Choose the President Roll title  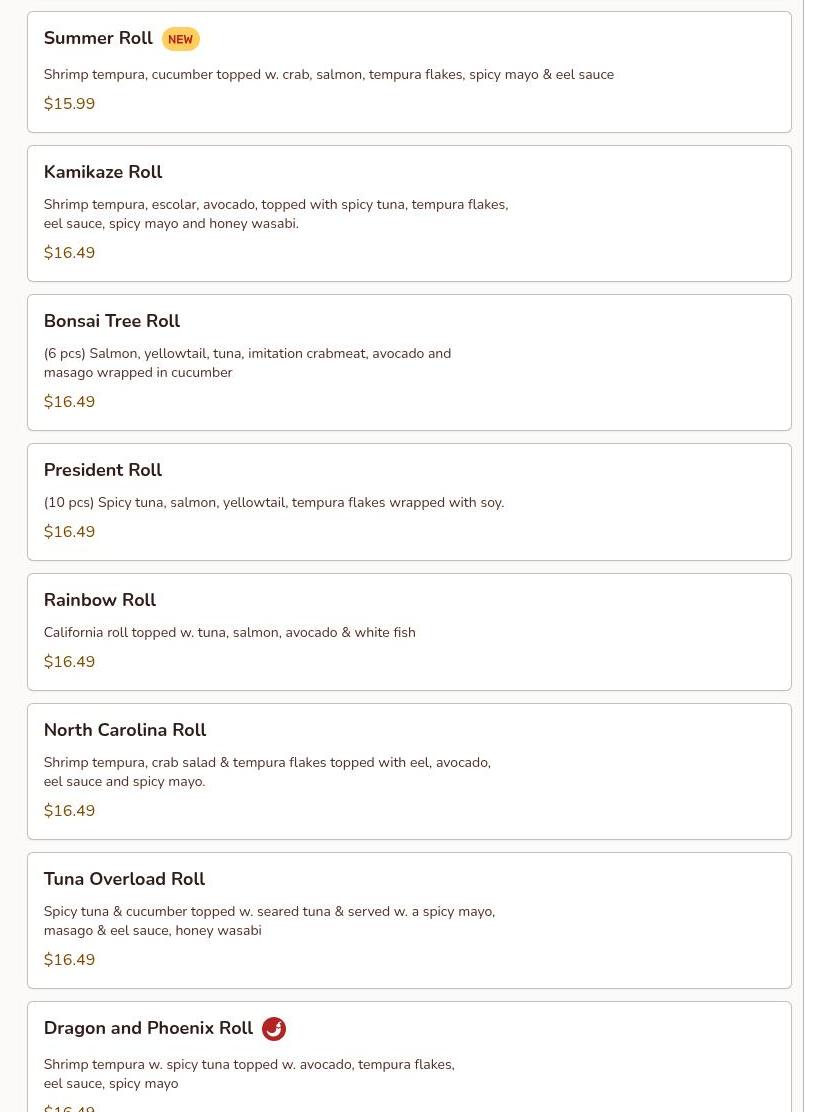coord(103,470)
